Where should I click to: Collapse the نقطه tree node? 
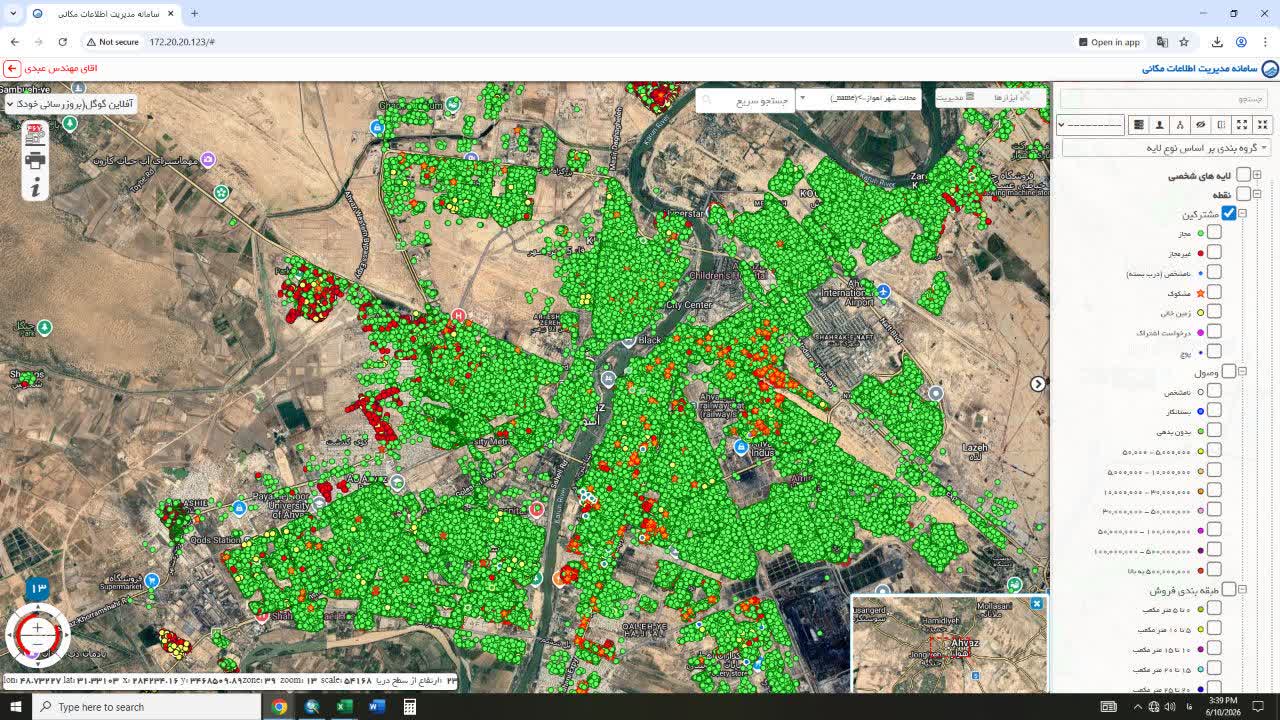1257,194
